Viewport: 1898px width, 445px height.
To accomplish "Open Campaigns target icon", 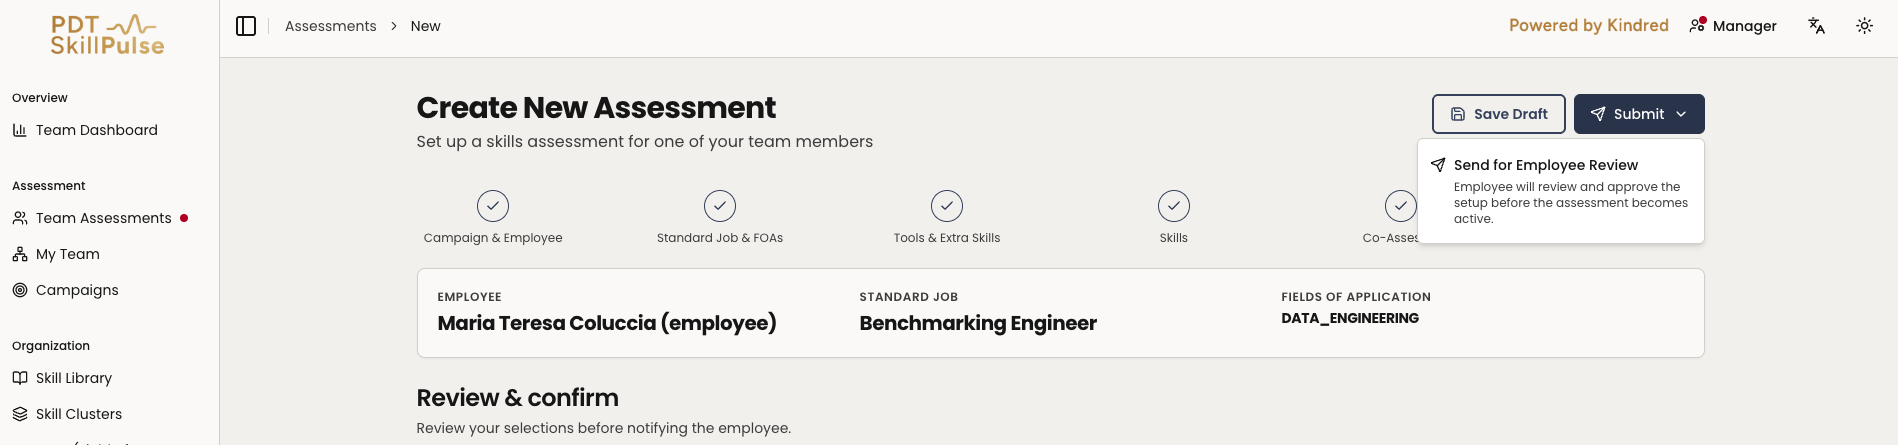I will click(20, 290).
